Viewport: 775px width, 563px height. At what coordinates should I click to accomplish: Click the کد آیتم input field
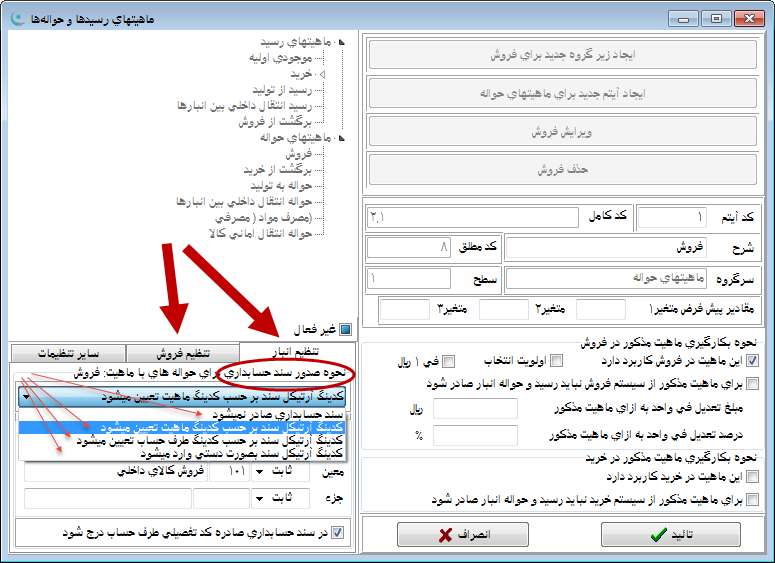pyautogui.click(x=672, y=217)
